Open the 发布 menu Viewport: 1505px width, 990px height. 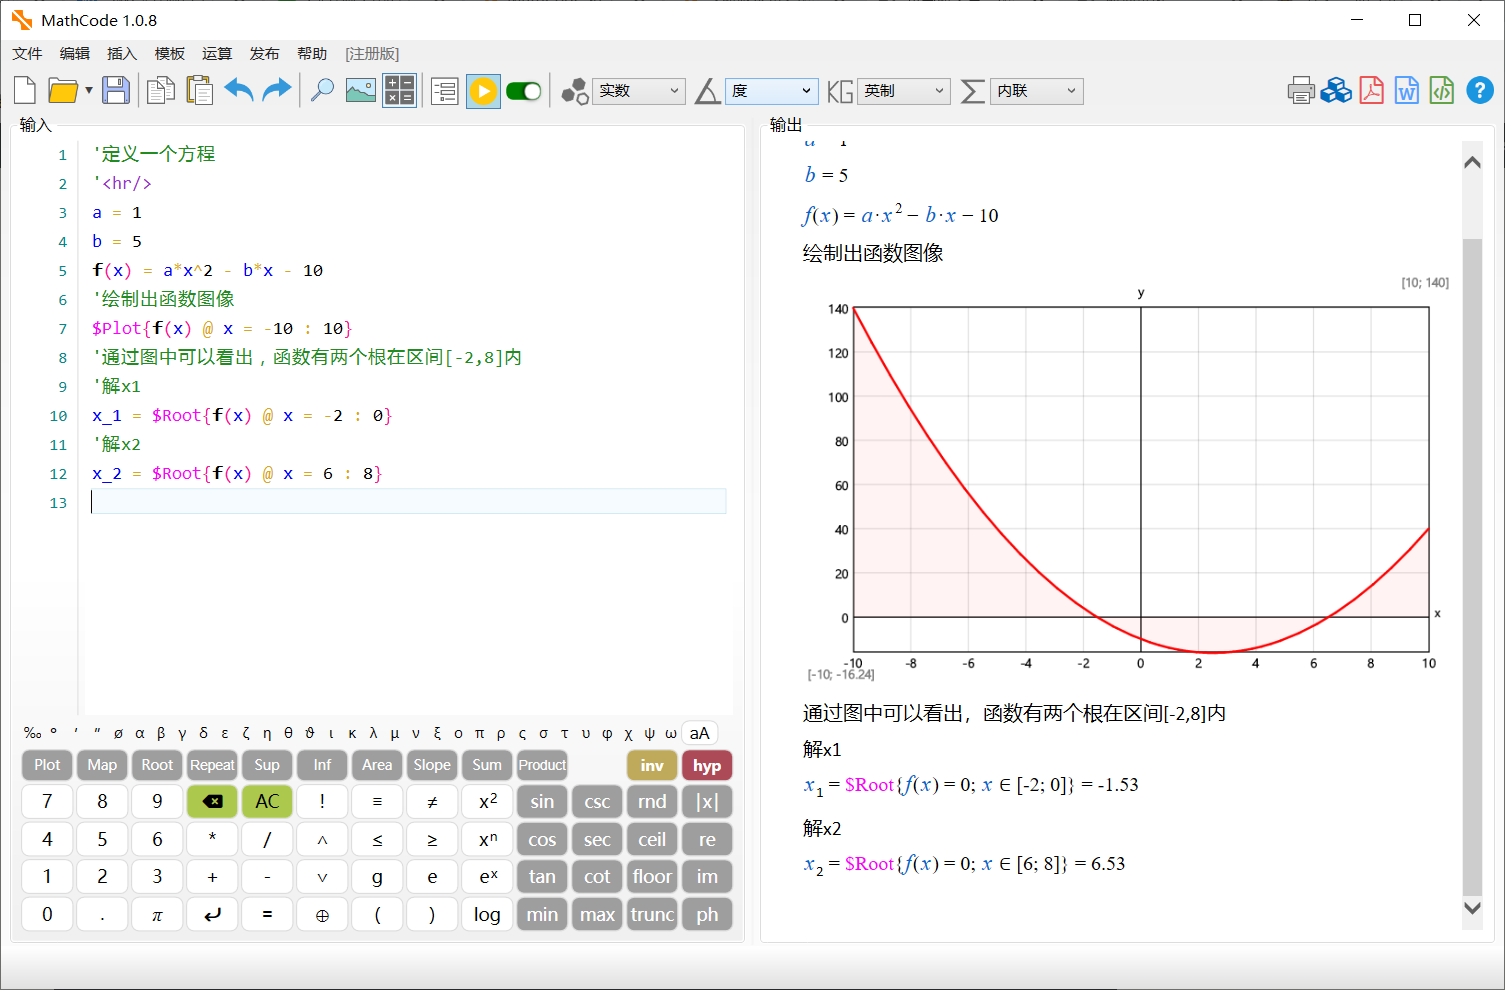tap(265, 53)
